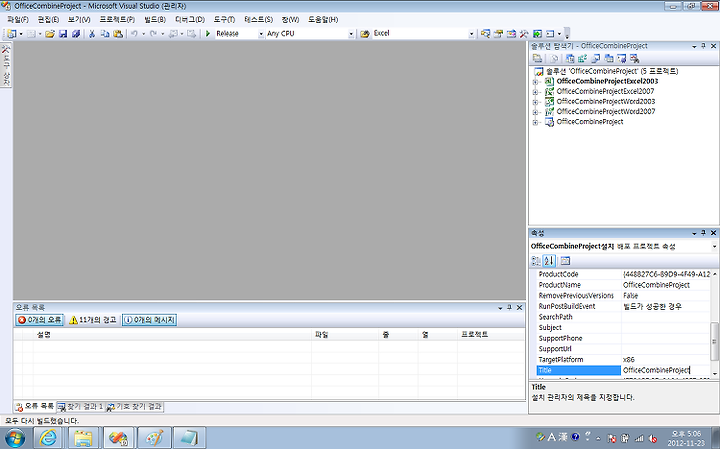Launch Internet Explorer from the taskbar

(x=48, y=438)
